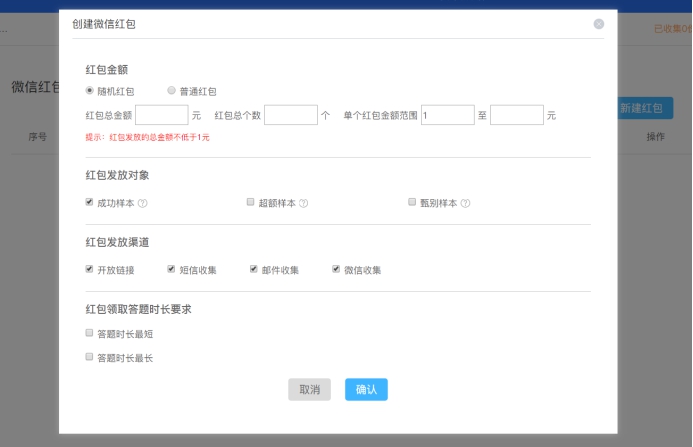The image size is (693, 447).
Task: Select the 随机红包 radio option
Action: pos(90,91)
